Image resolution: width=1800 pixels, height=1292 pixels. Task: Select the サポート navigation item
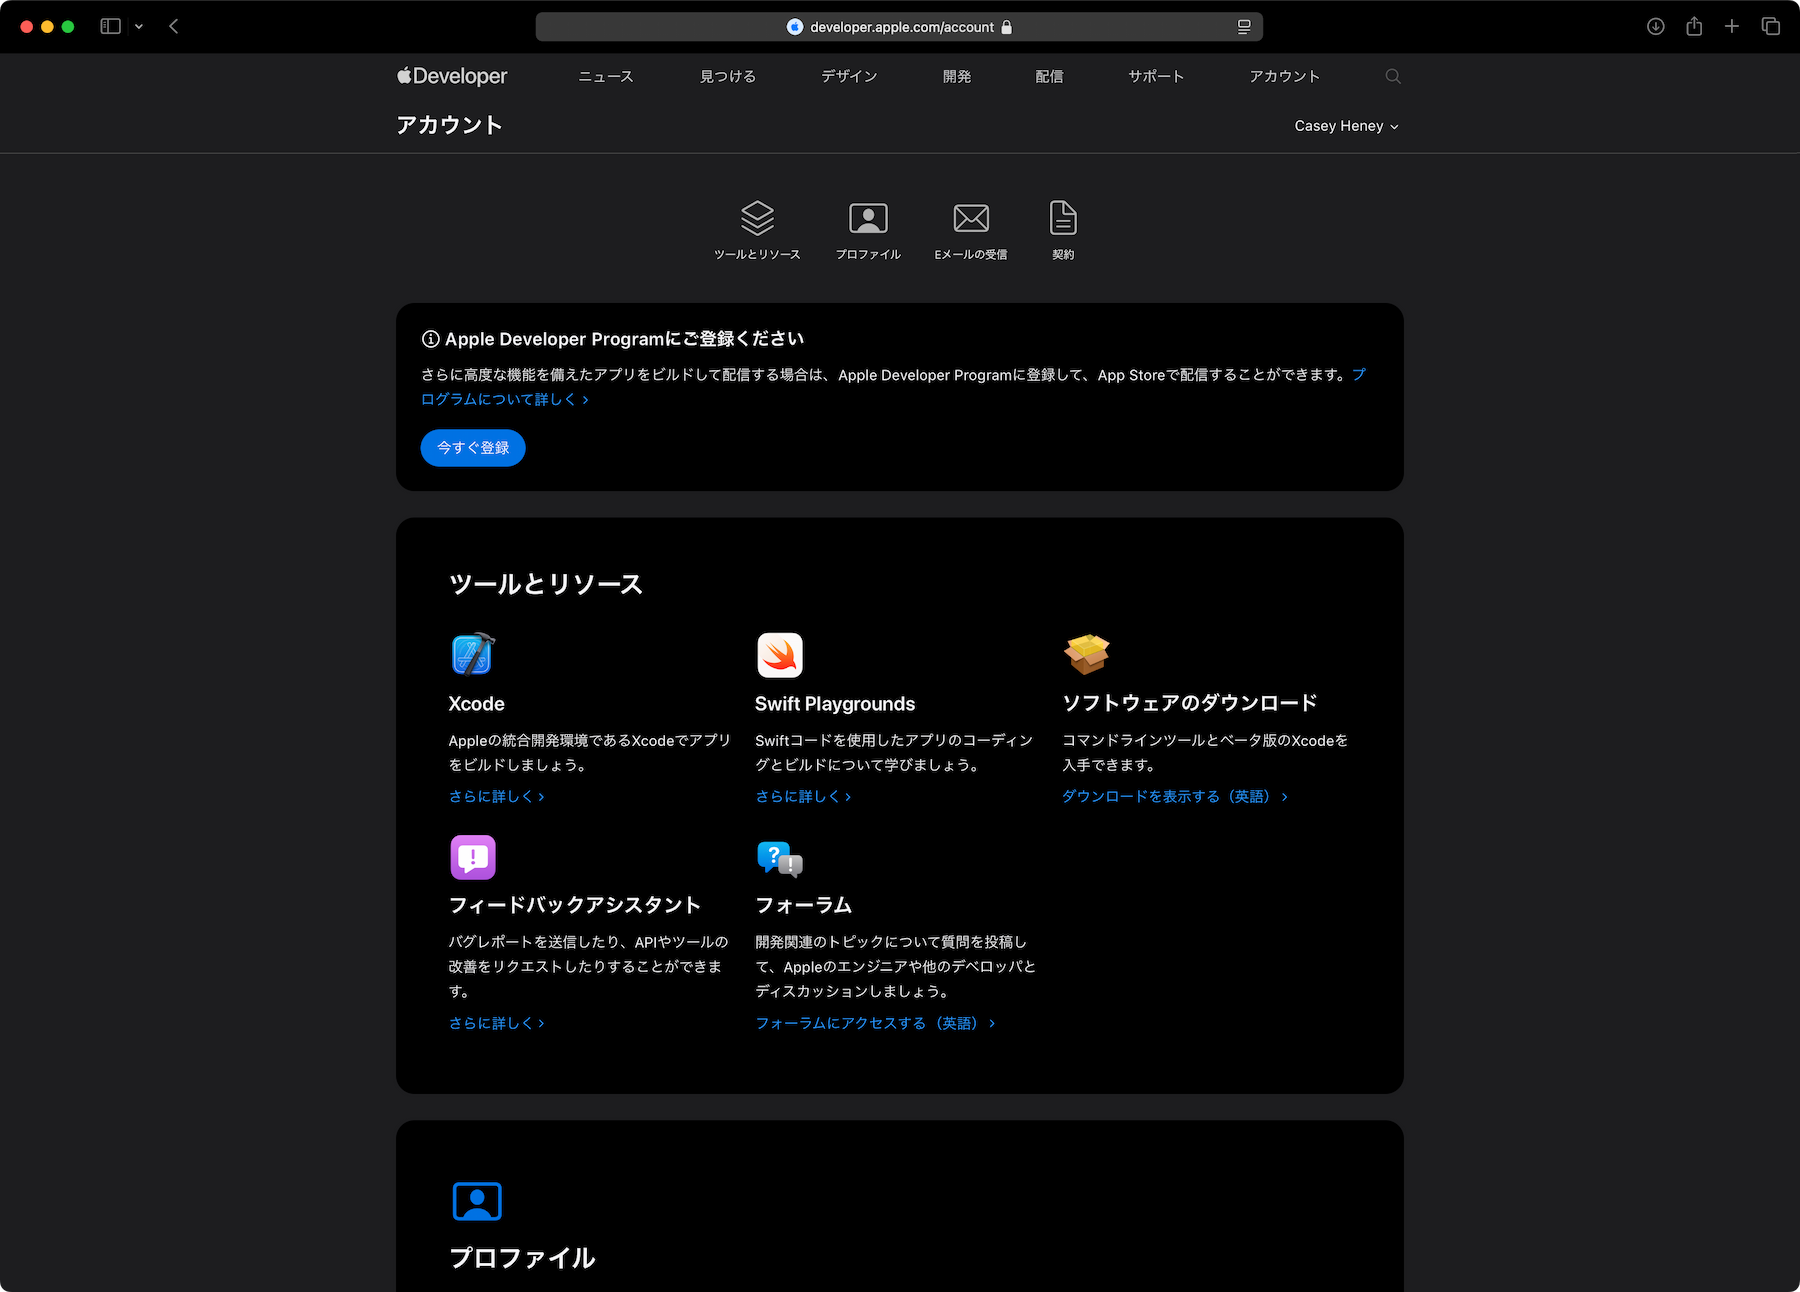tap(1156, 77)
